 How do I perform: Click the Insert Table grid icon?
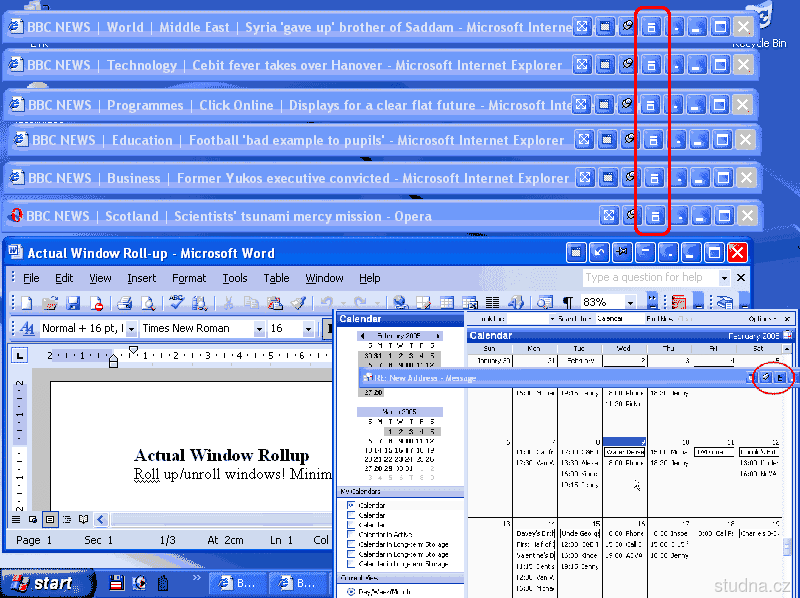coord(447,303)
